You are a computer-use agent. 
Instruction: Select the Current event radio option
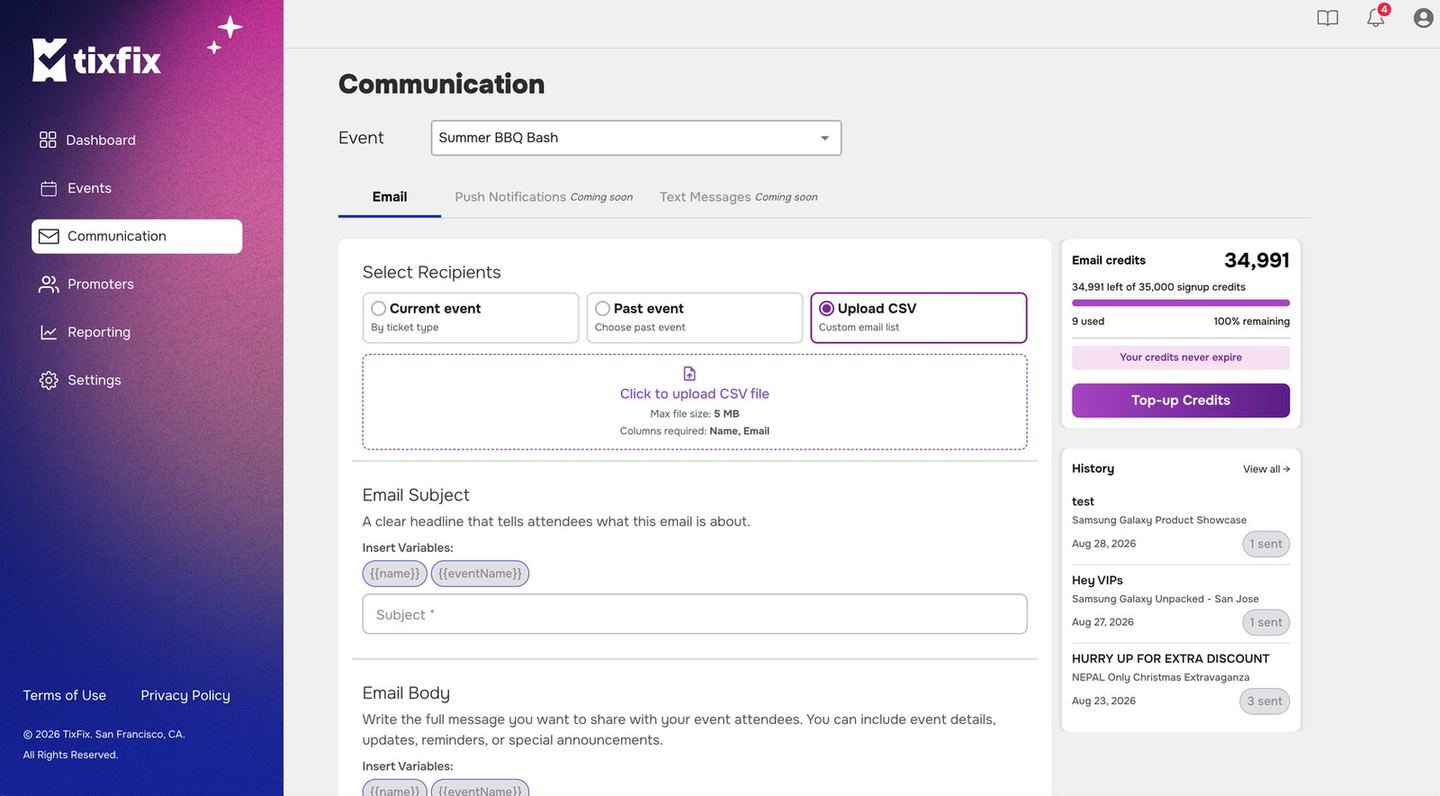point(379,309)
